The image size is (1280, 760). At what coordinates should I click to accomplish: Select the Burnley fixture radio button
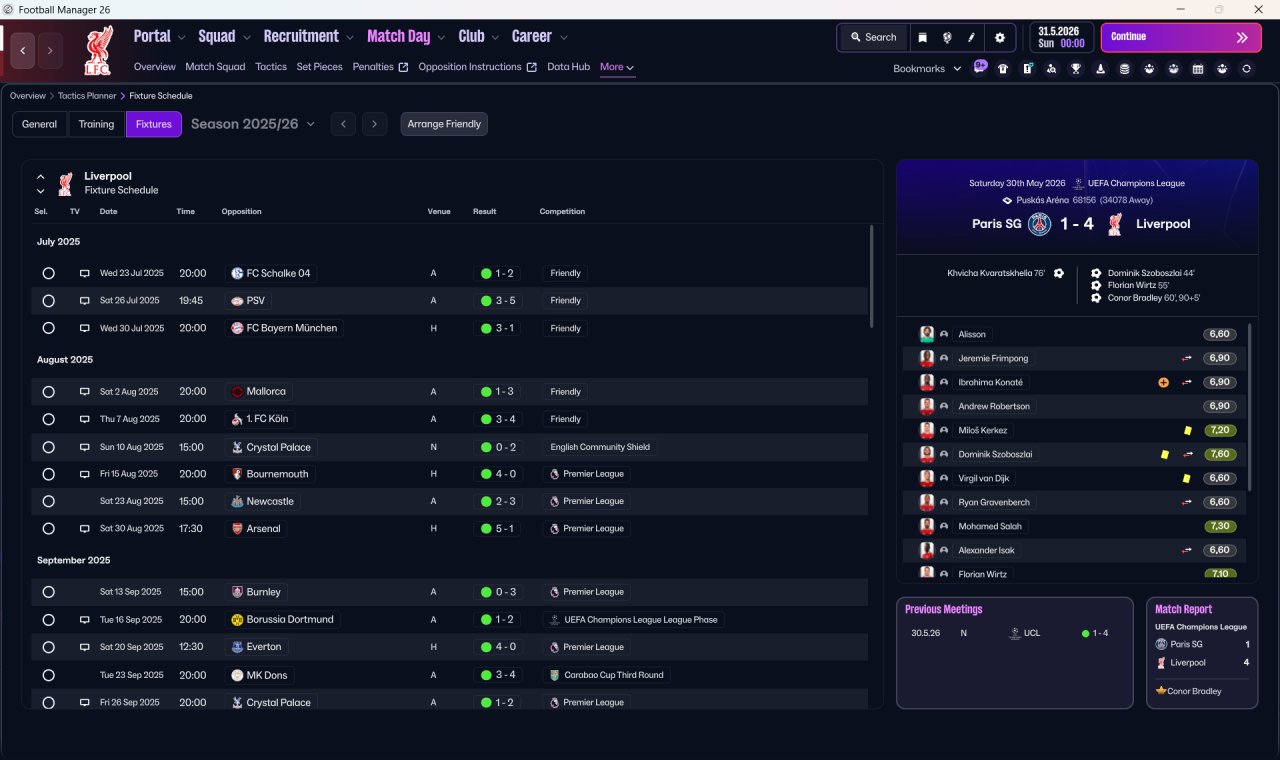(x=48, y=592)
